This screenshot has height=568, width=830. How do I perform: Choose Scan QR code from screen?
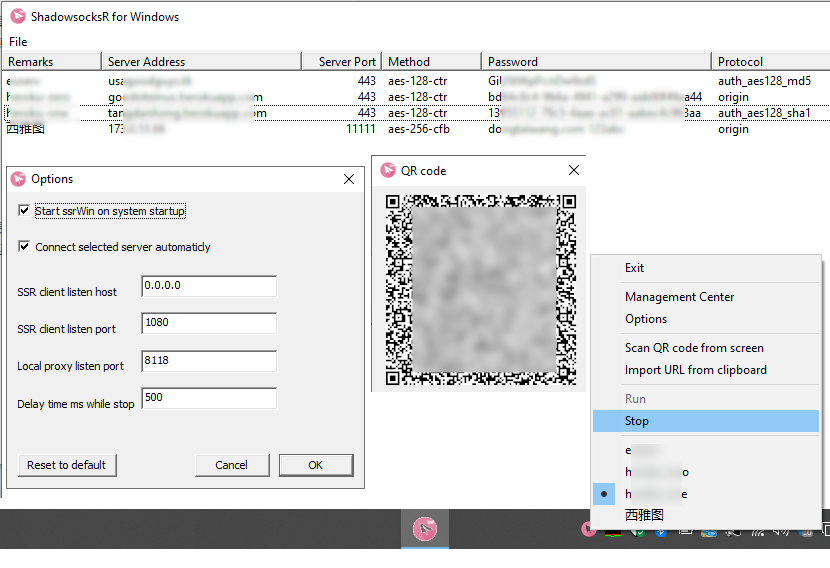point(706,348)
